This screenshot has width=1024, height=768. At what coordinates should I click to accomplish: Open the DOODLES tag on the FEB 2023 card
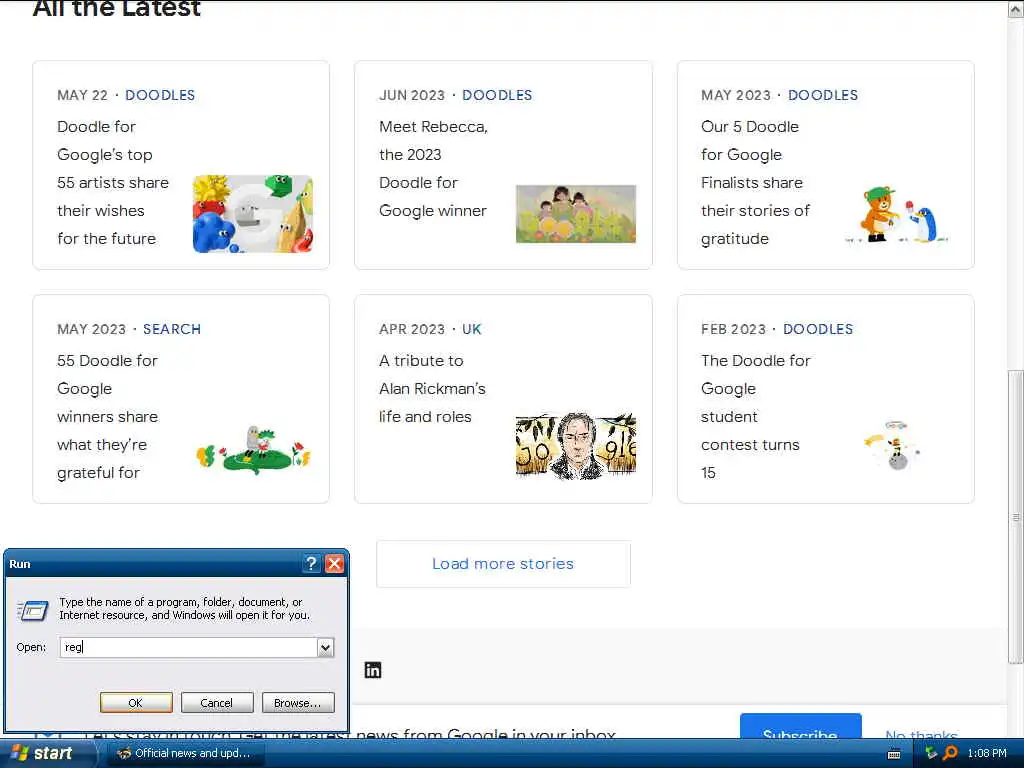(818, 329)
